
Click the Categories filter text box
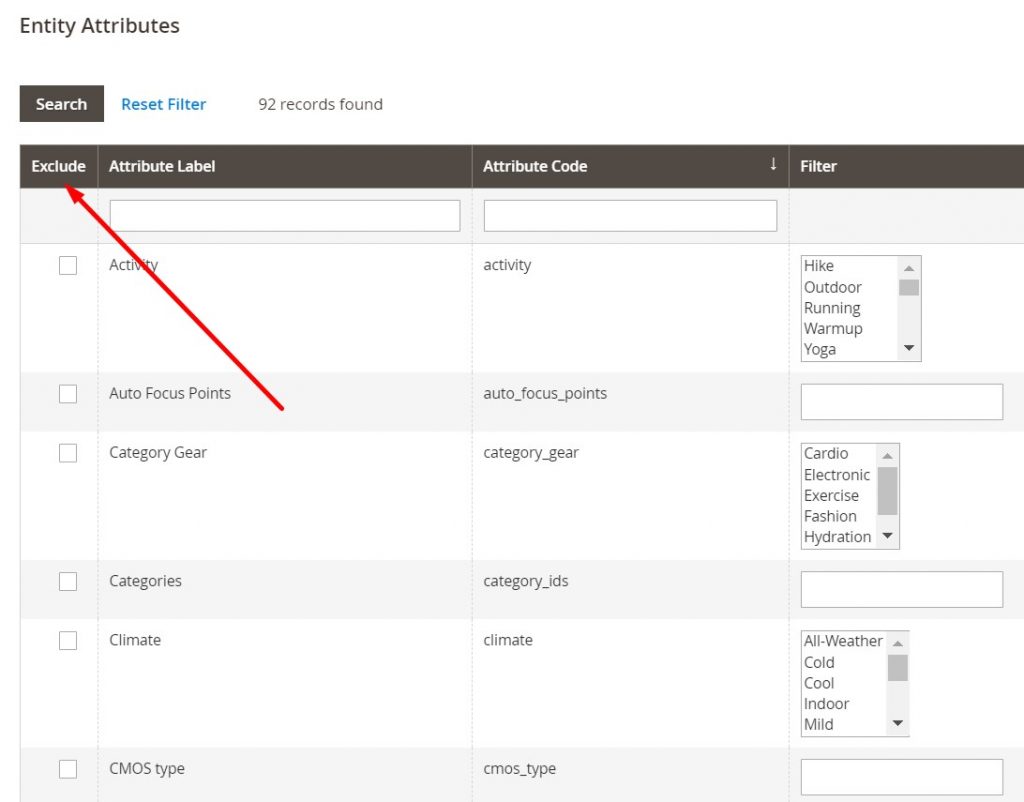[x=901, y=589]
